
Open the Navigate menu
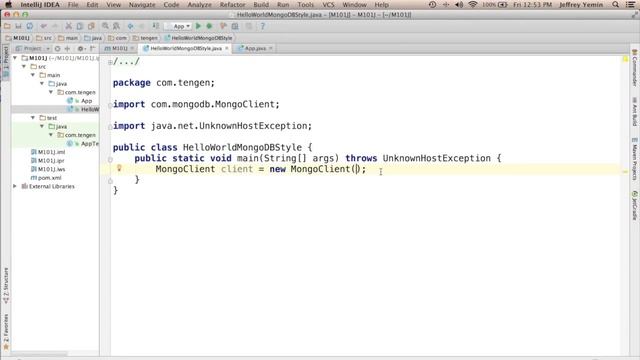point(142,5)
